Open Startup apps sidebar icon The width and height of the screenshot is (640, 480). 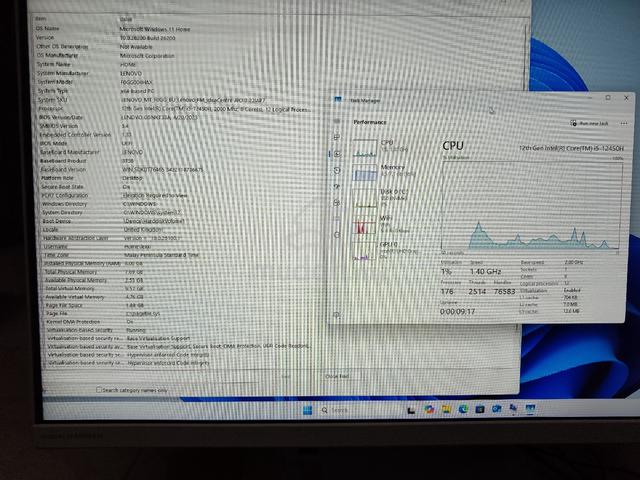[337, 186]
